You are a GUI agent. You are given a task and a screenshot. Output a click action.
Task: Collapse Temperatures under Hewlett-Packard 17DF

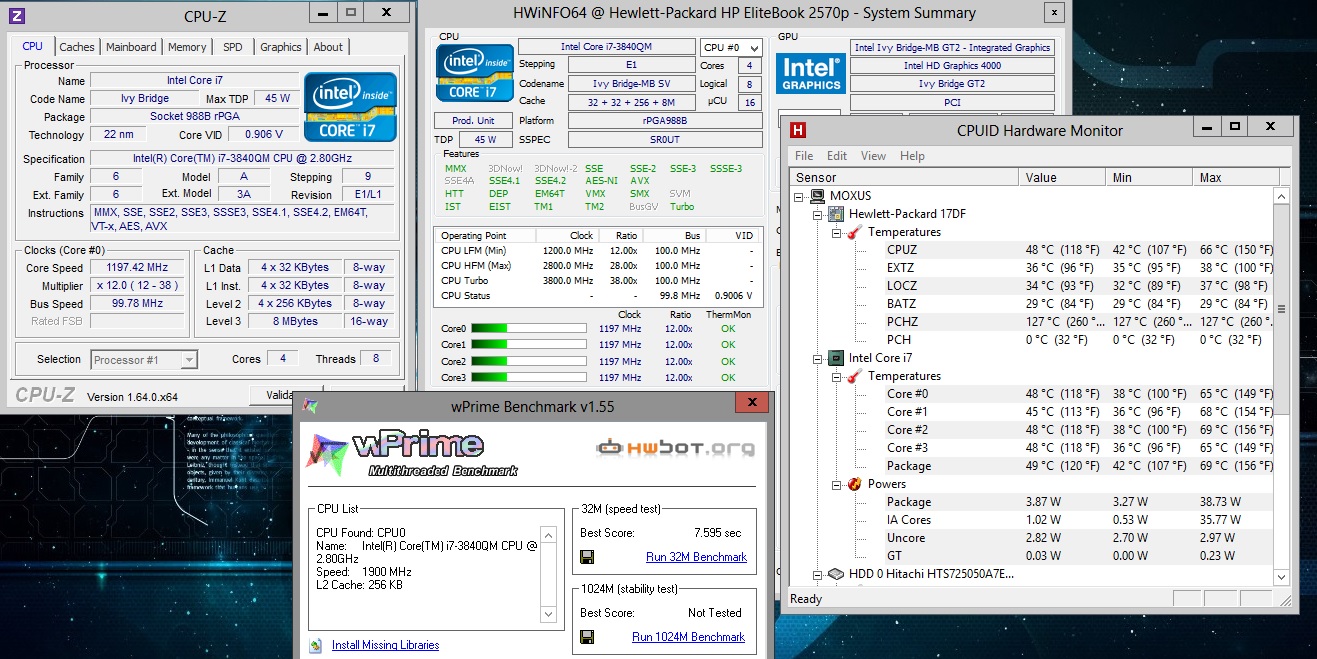(x=836, y=233)
